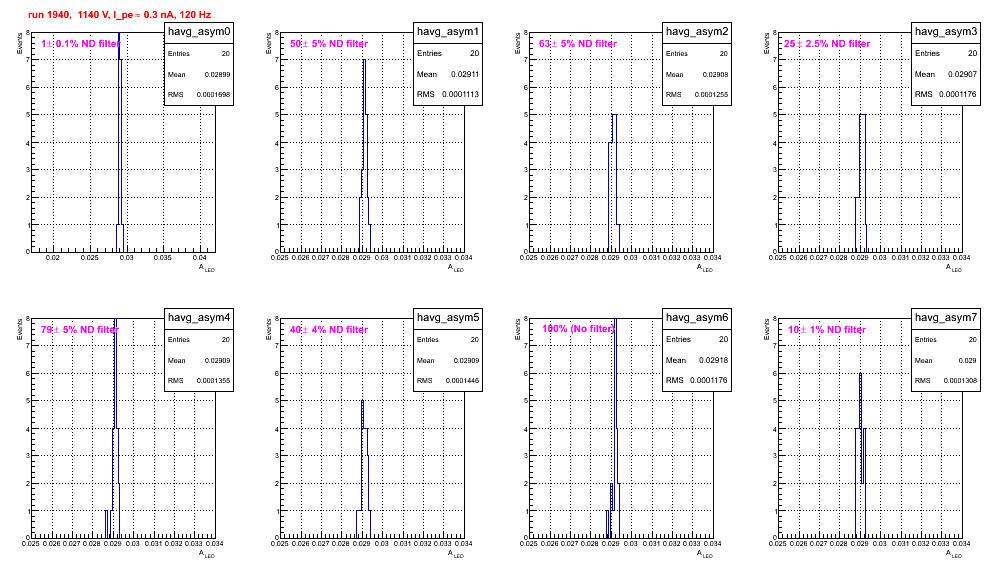Image resolution: width=996 pixels, height=572 pixels.
Task: Click Mean value 0.029 in havg_asym7
Action: (x=967, y=360)
